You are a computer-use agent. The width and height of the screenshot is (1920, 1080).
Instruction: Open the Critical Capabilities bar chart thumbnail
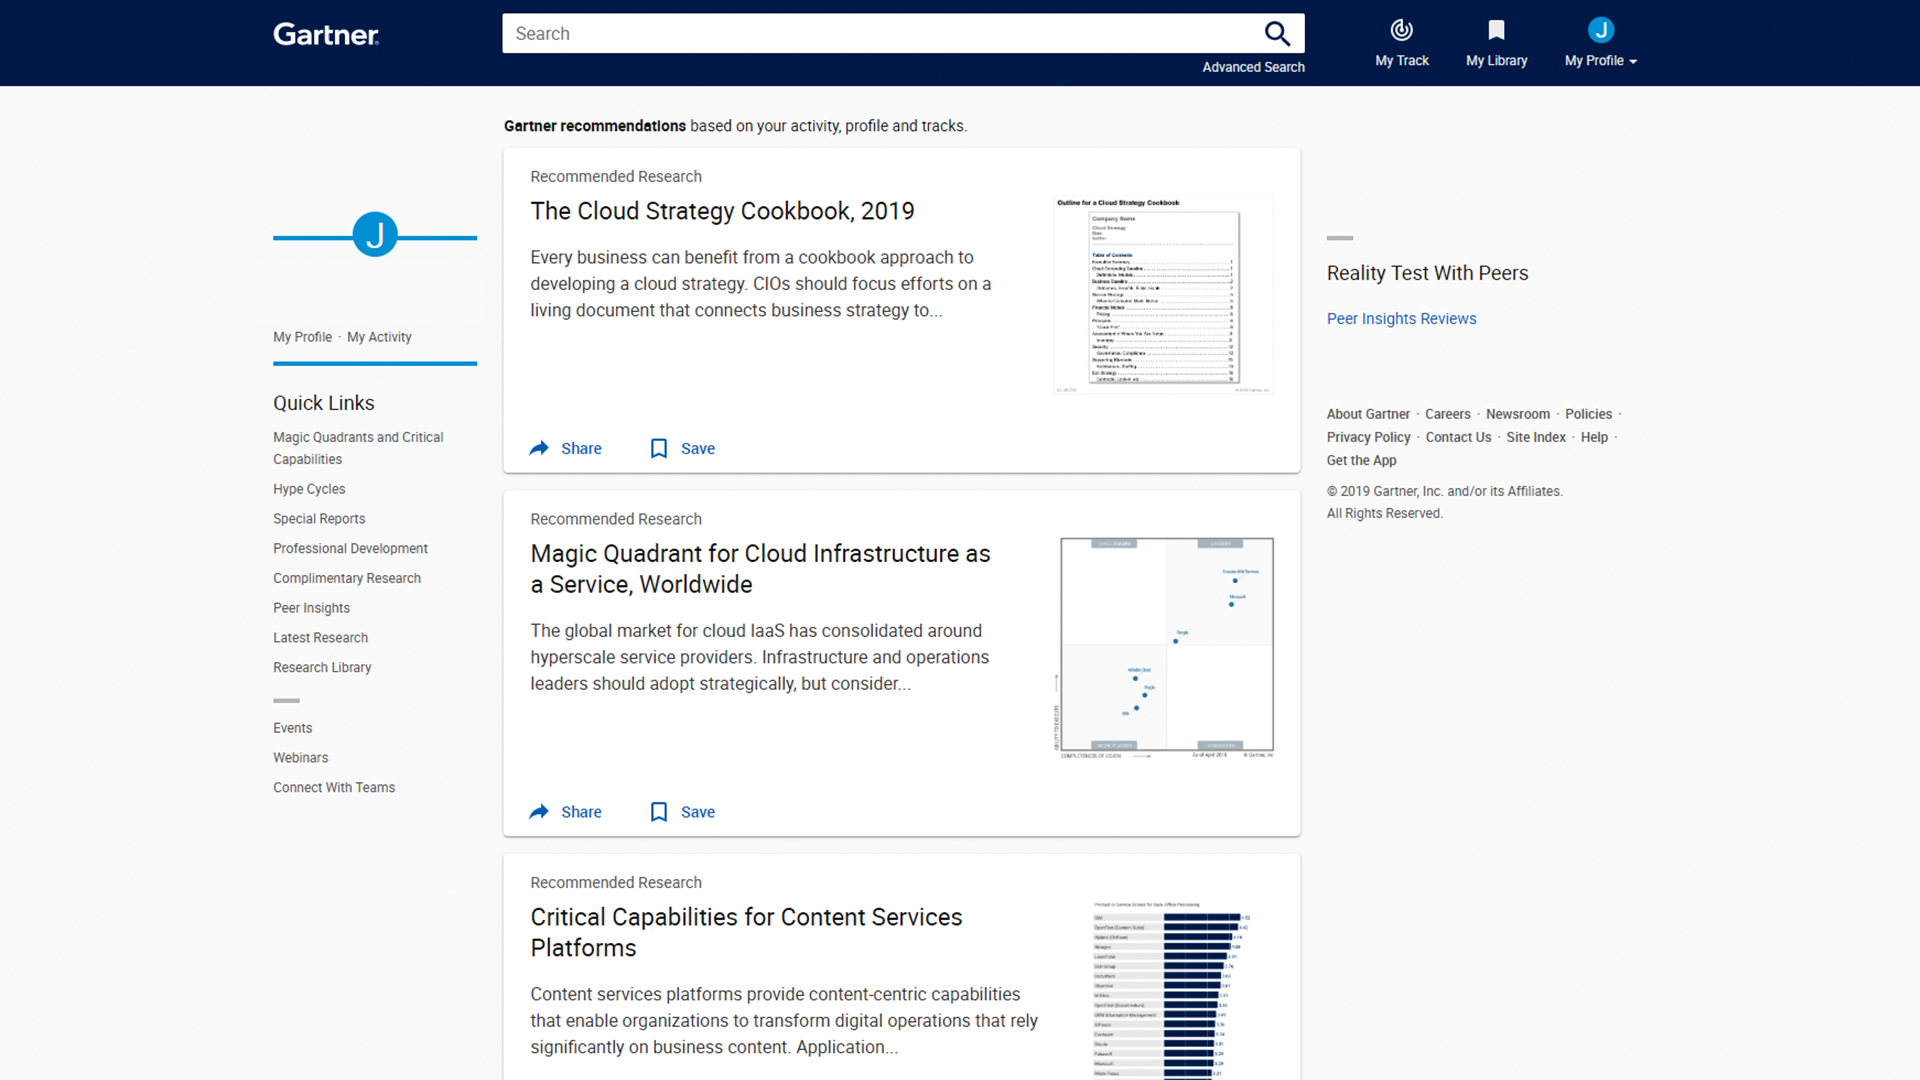[x=1172, y=990]
